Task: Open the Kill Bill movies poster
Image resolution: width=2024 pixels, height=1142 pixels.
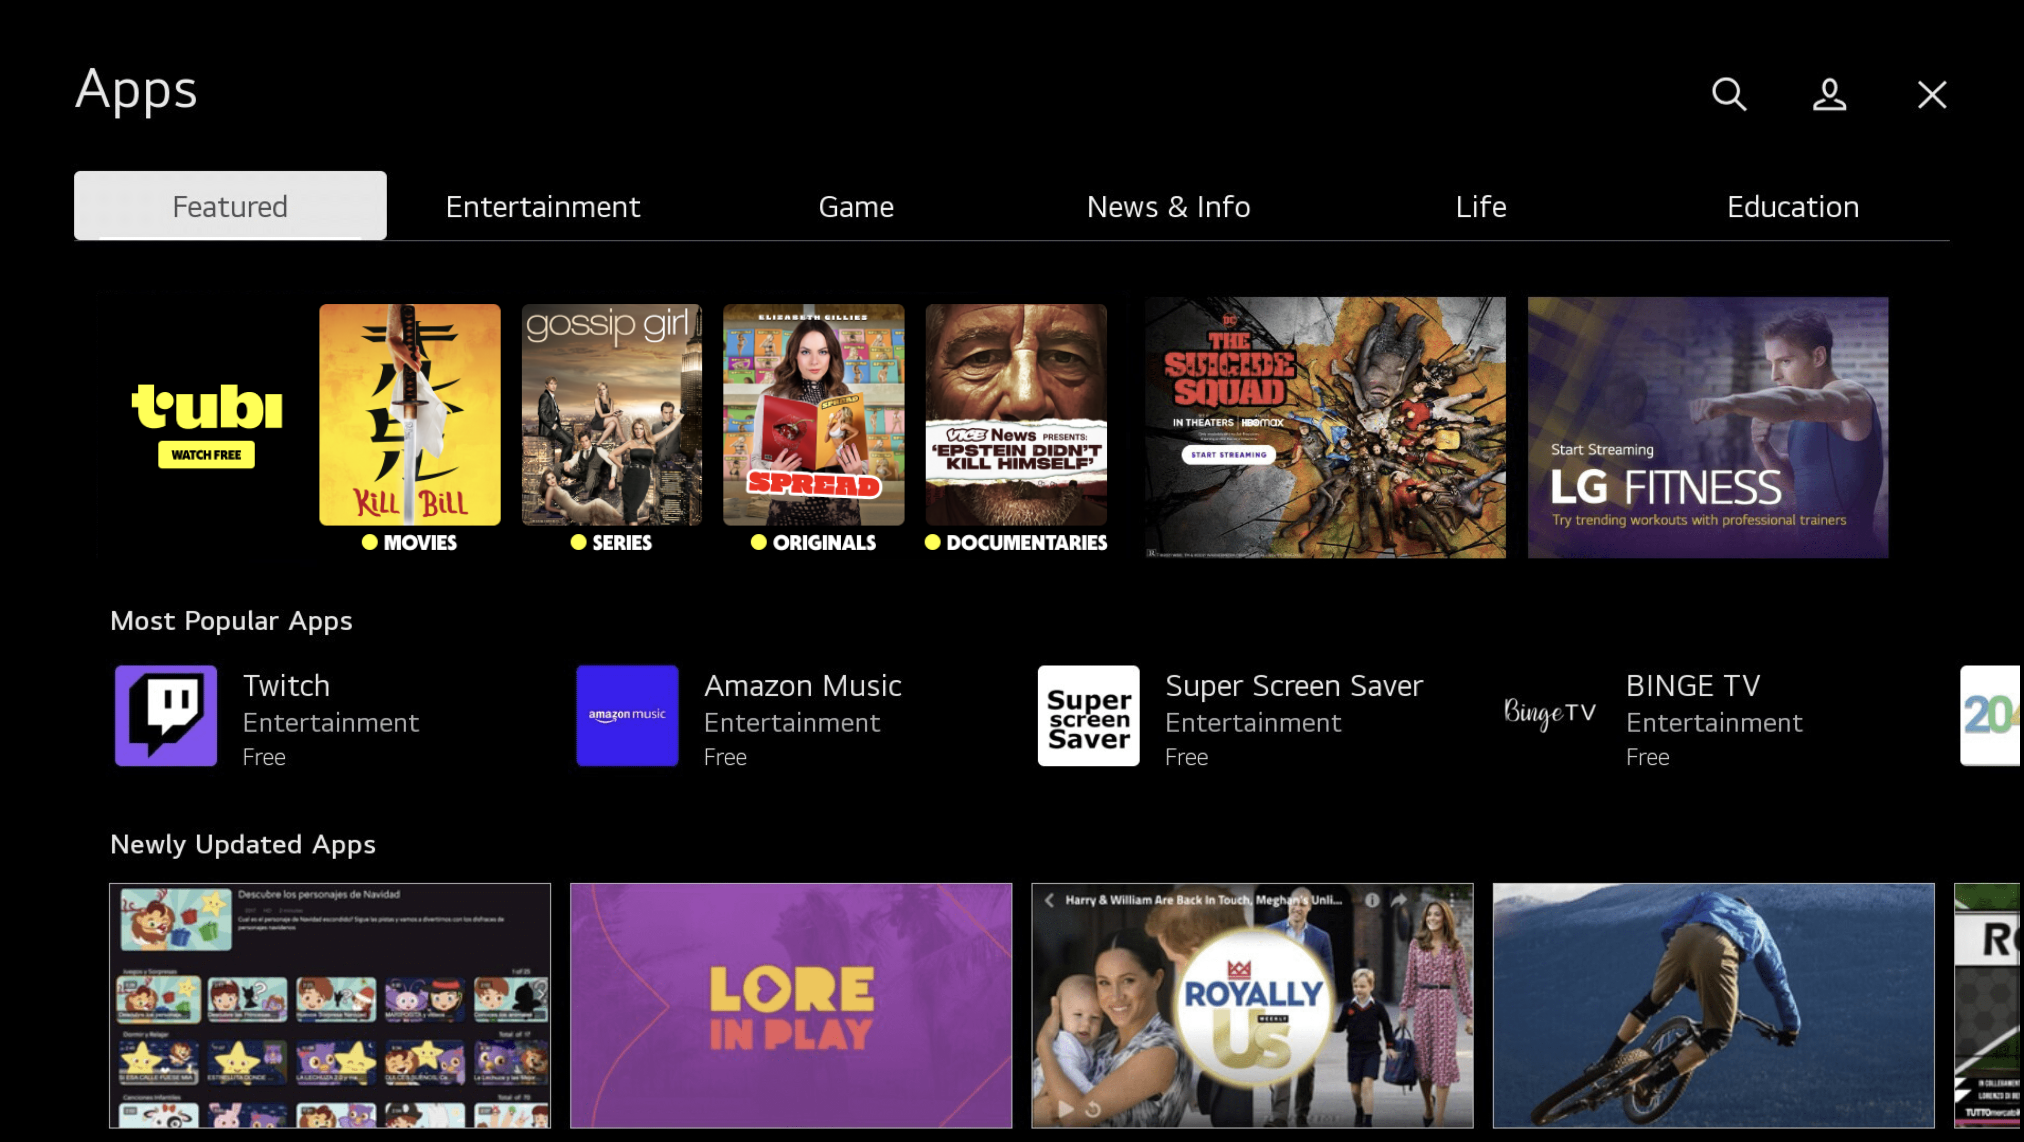Action: point(410,414)
